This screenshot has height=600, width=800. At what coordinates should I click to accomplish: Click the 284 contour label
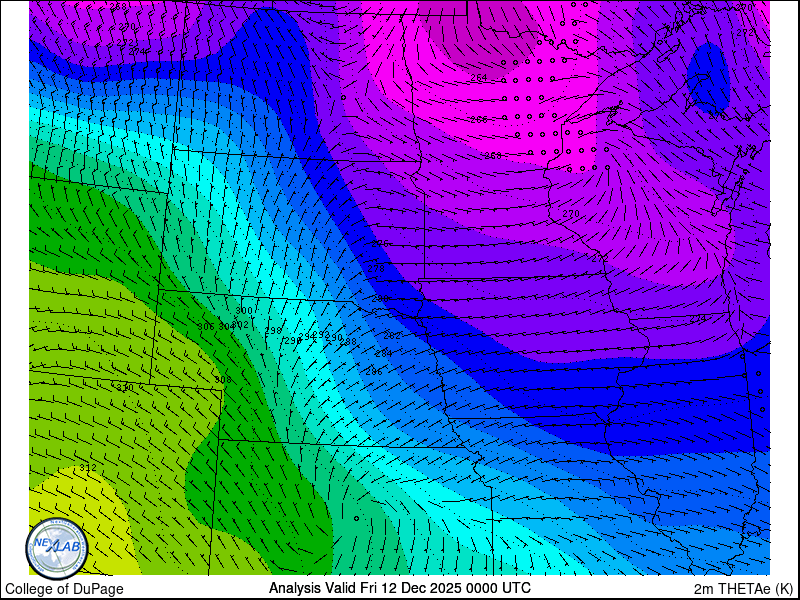383,353
